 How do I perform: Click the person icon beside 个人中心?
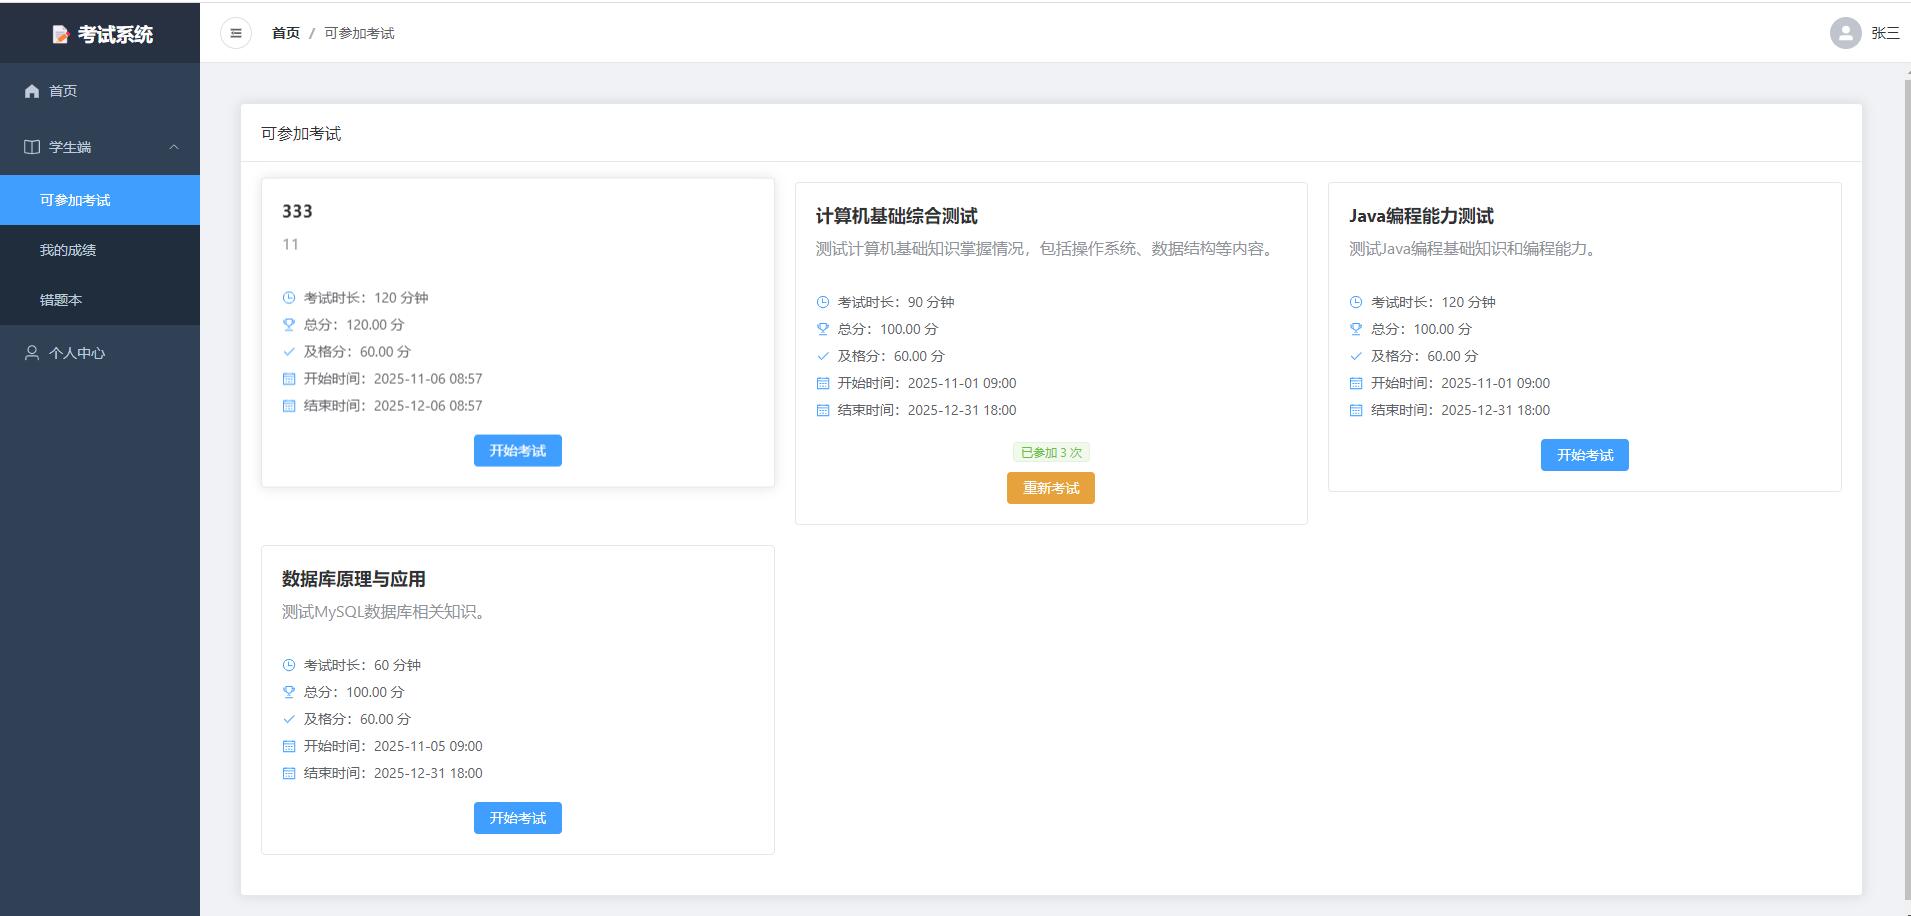click(32, 353)
